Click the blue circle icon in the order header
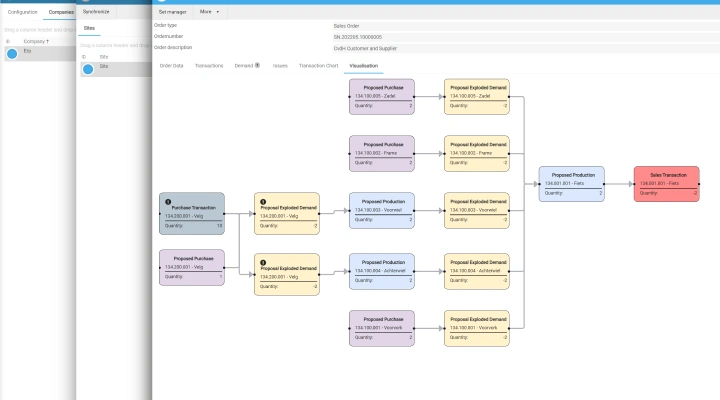The image size is (720, 400). pyautogui.click(x=161, y=1)
